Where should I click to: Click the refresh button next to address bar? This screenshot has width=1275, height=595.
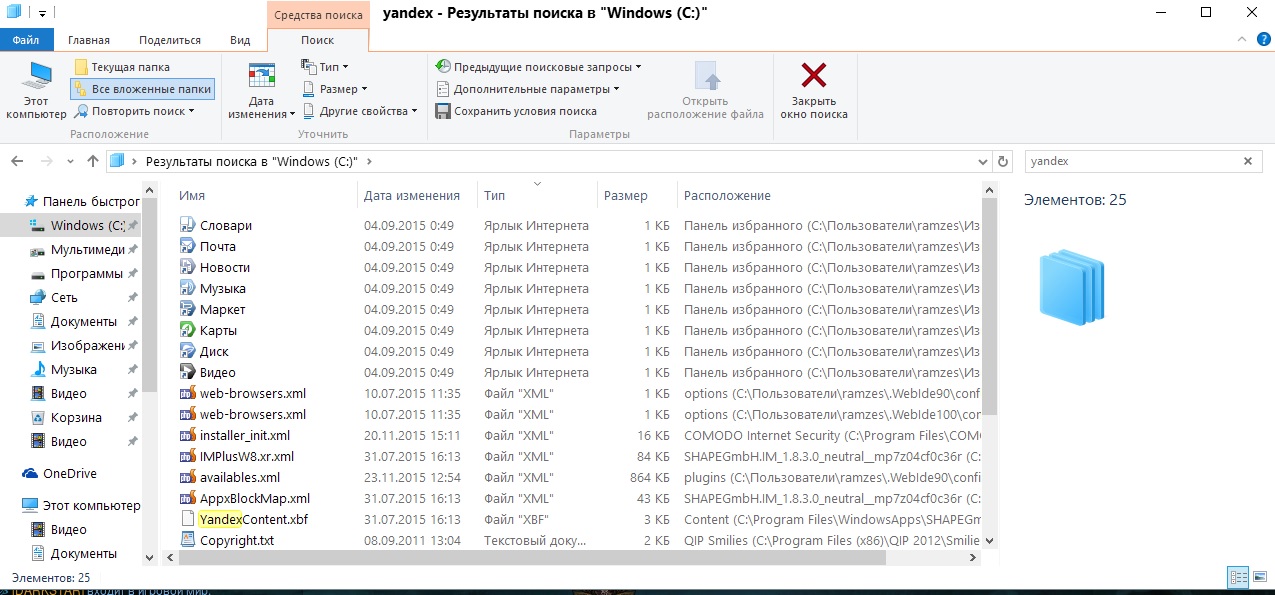1004,161
